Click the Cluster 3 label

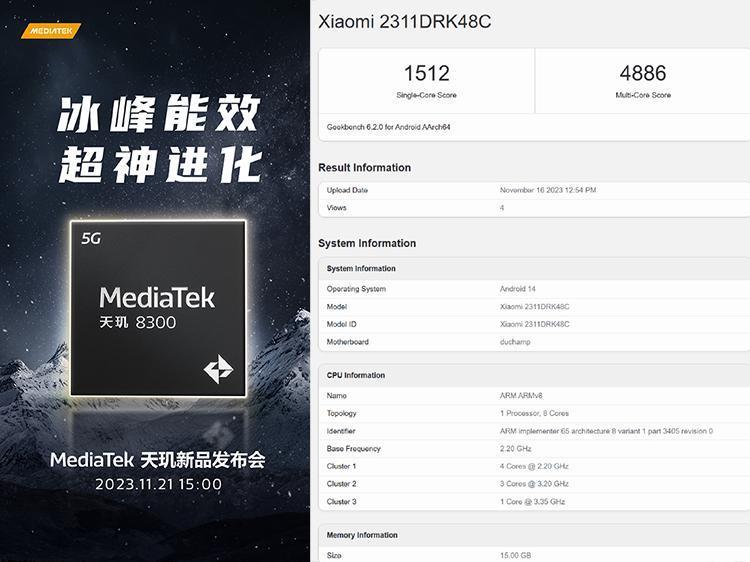[342, 502]
